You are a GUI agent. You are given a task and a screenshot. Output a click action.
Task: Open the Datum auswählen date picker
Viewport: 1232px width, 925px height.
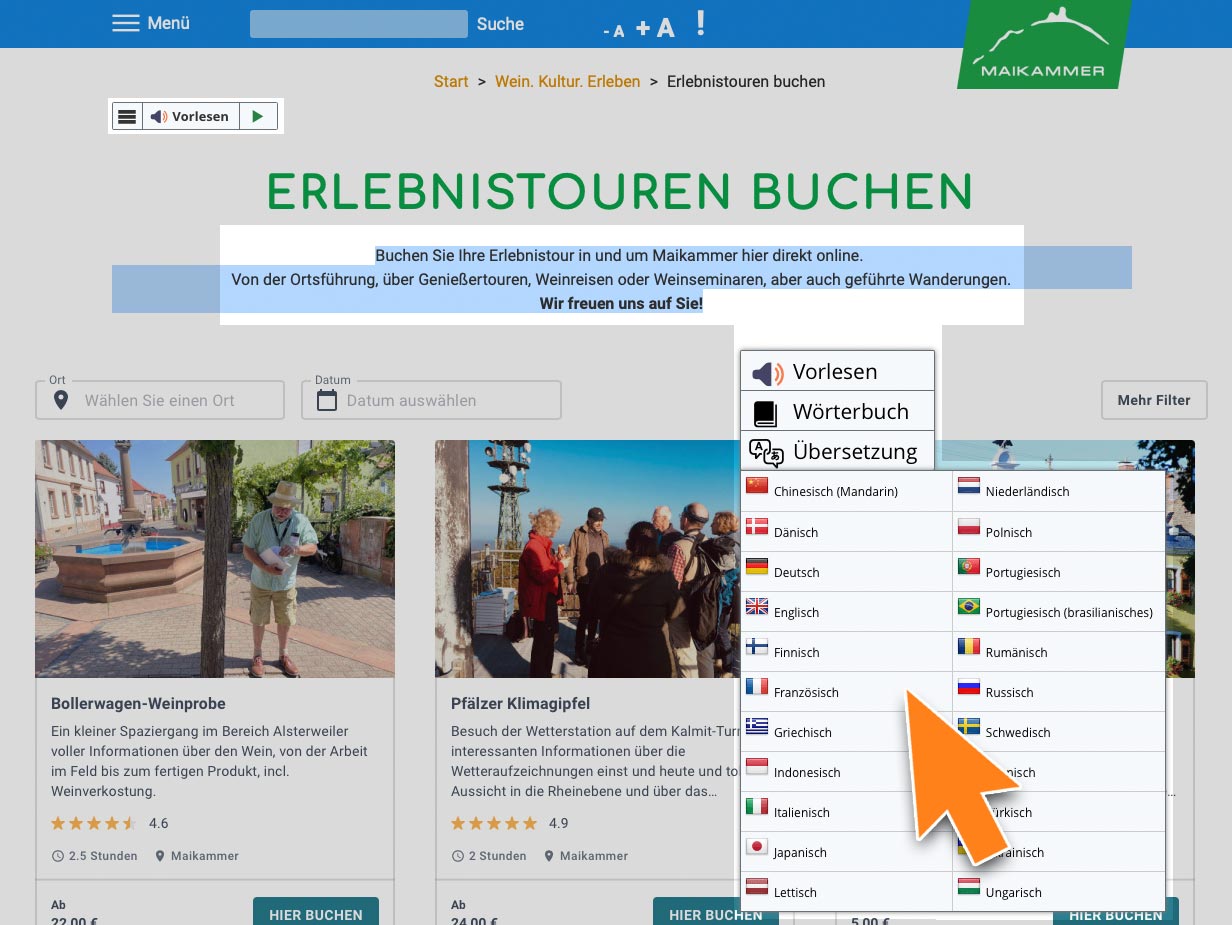pyautogui.click(x=431, y=401)
